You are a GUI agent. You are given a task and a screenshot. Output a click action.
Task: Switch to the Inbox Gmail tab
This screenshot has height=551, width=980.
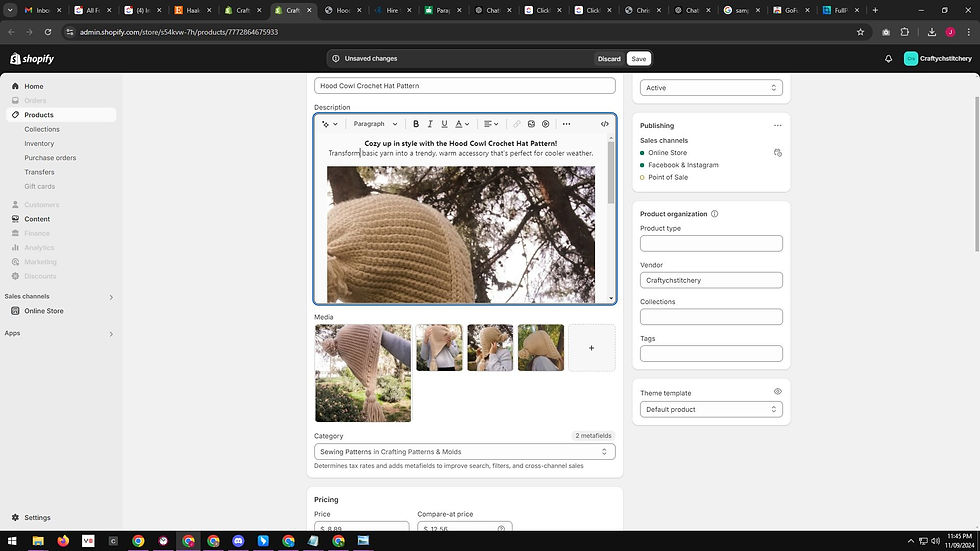[x=42, y=10]
